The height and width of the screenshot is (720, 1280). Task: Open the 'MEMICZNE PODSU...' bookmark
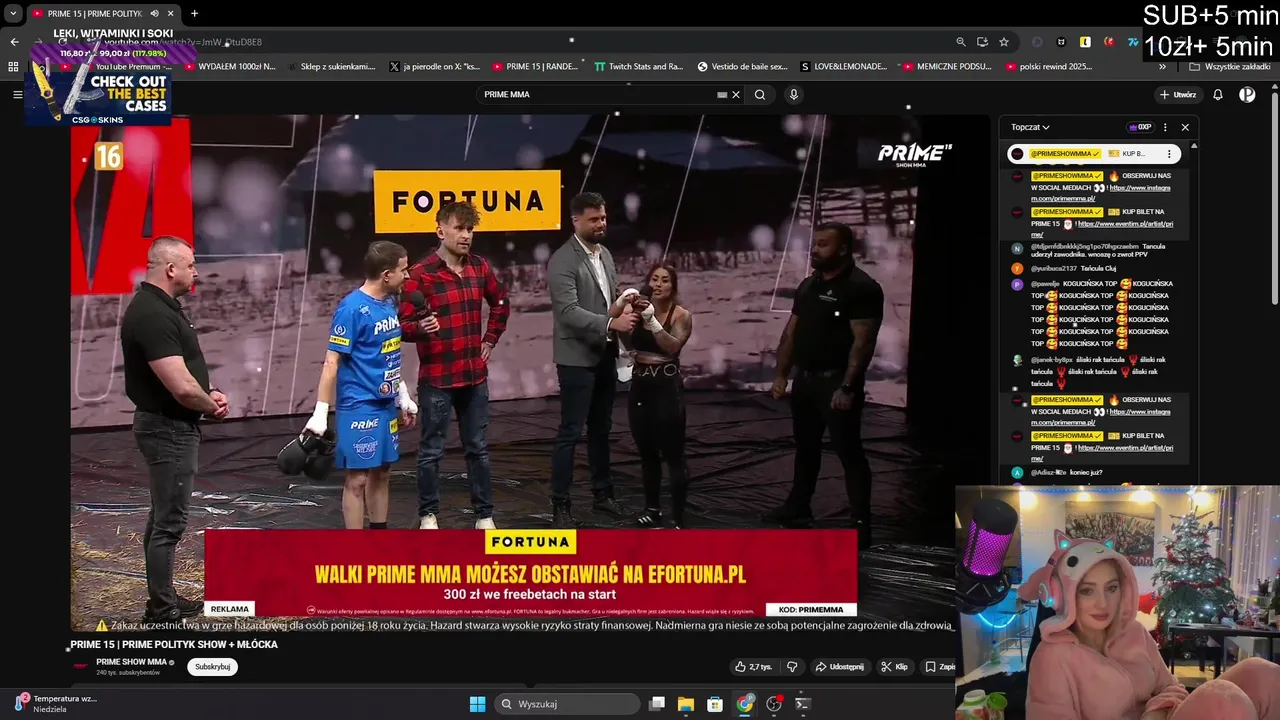[947, 67]
